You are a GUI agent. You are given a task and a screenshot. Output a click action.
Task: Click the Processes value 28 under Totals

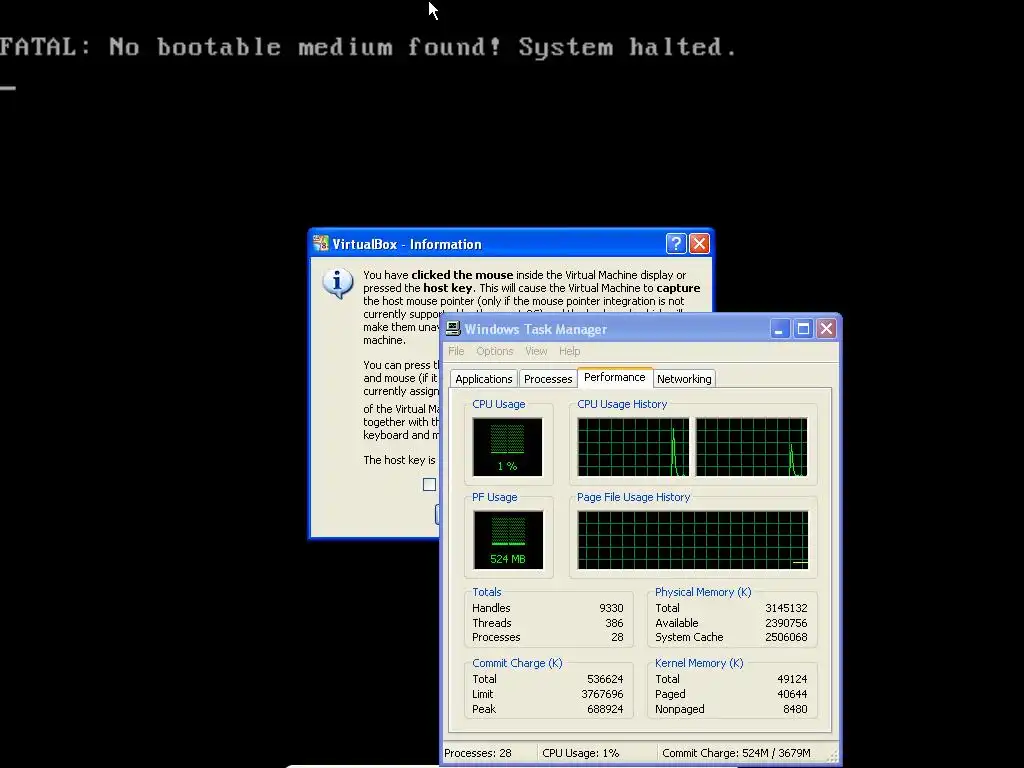coord(618,637)
